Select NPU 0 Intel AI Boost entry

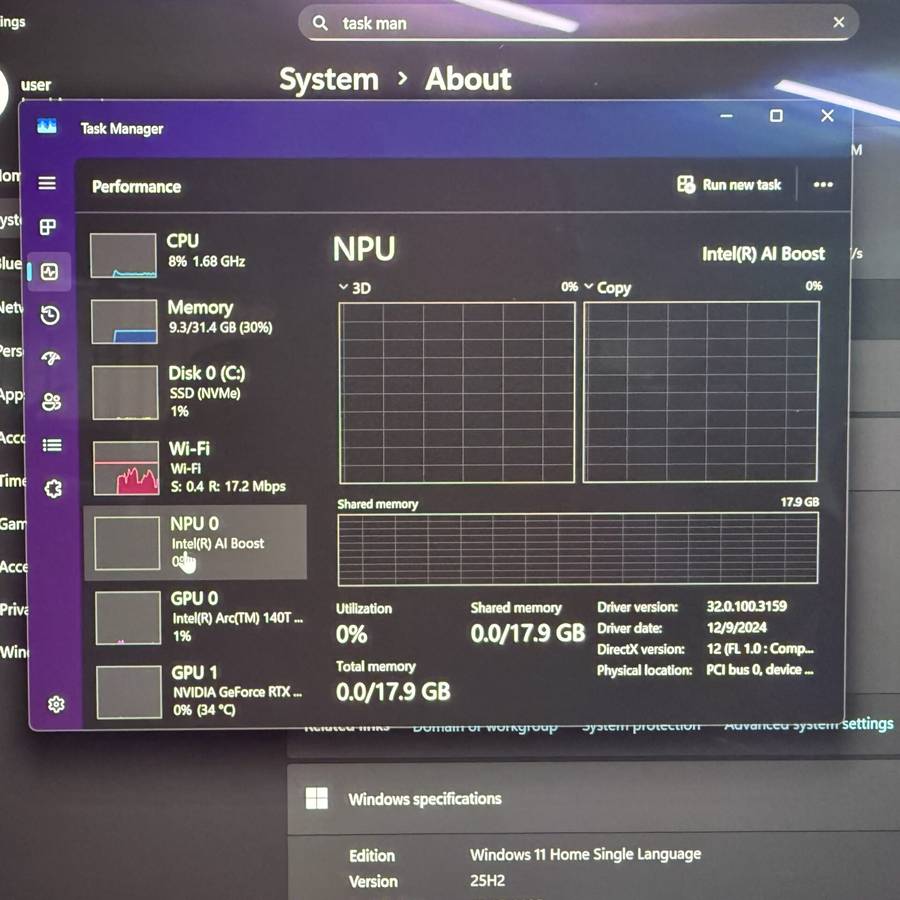(x=195, y=543)
